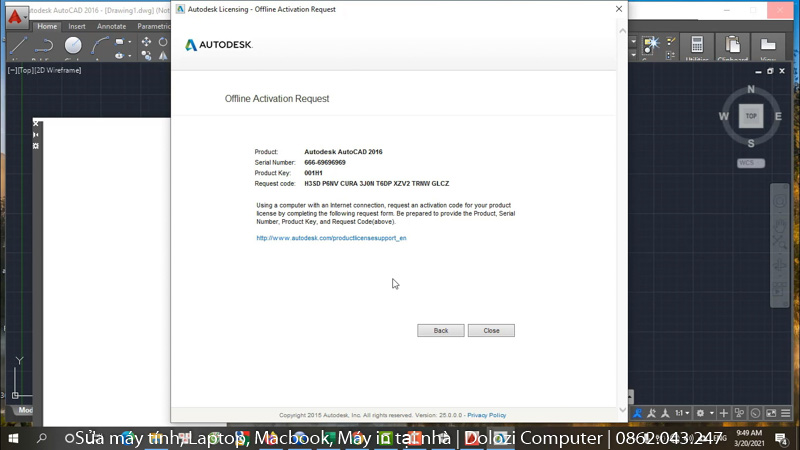Expand the WCS coordinate system dropdown
800x450 pixels.
750,161
